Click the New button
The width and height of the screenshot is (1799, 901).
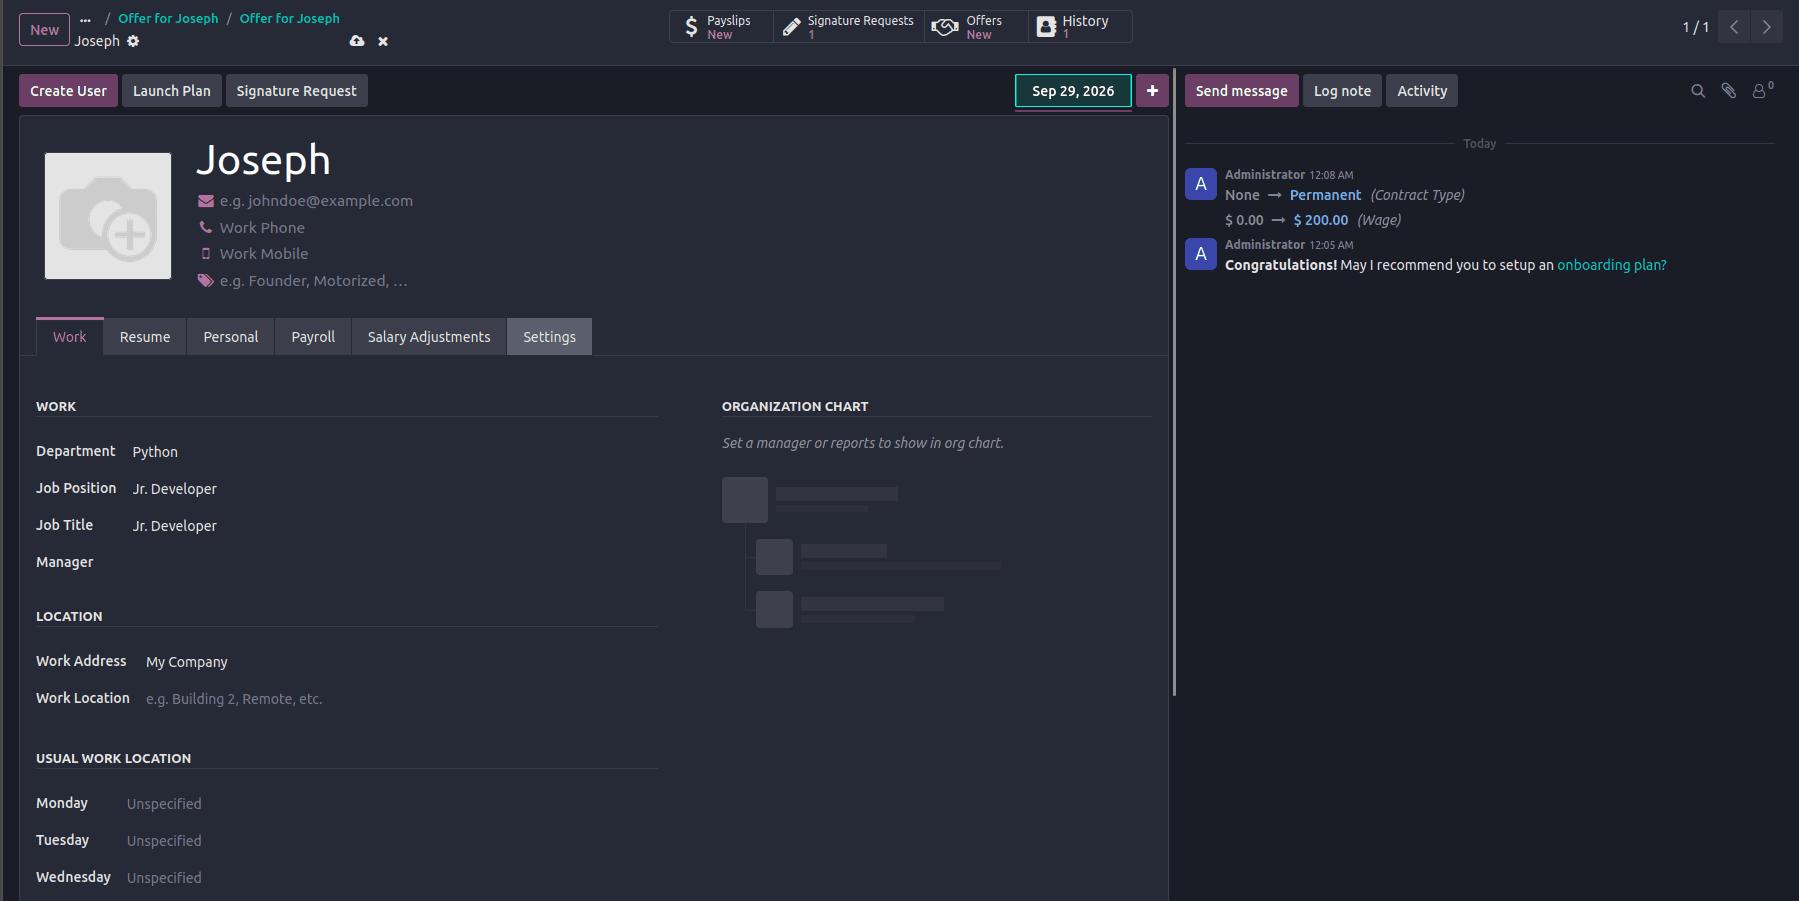[44, 30]
